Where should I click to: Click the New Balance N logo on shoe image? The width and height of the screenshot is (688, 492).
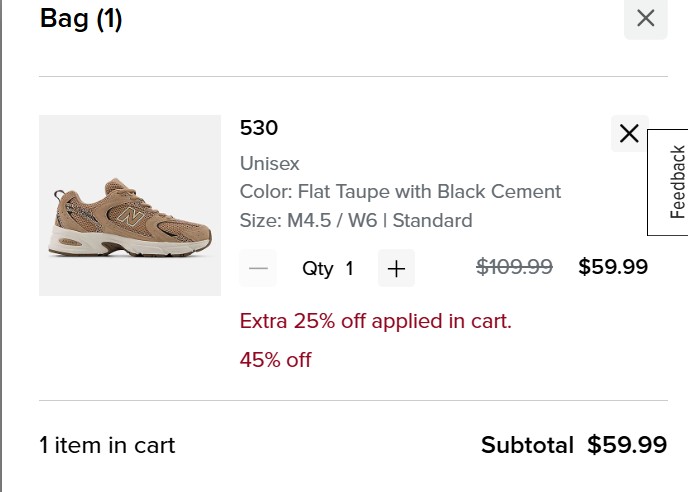click(127, 214)
